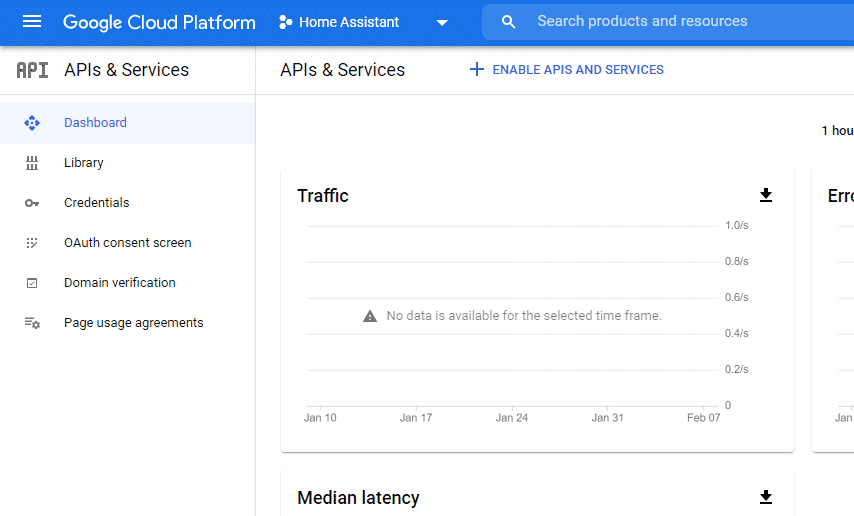
Task: Download the Median latency chart data
Action: click(766, 497)
